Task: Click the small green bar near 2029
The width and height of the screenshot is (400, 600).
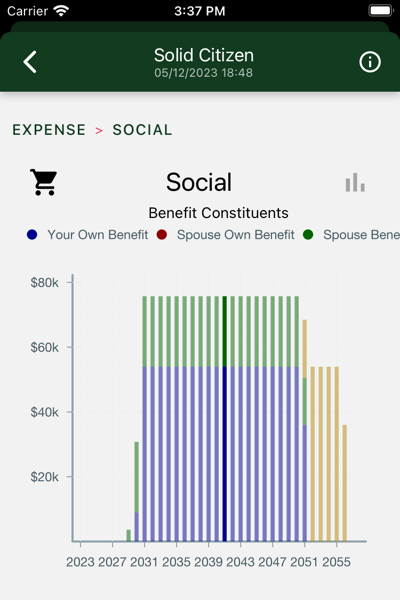Action: click(x=129, y=536)
